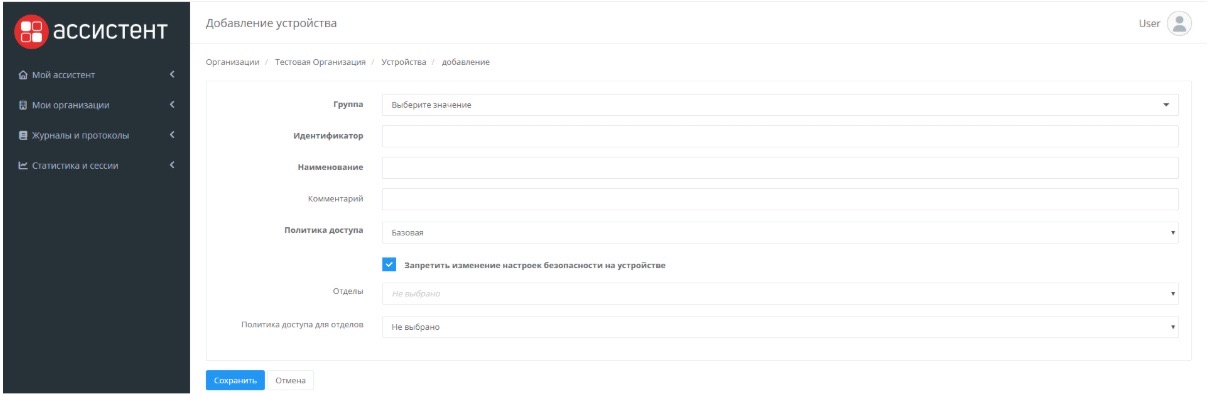Go to Организации breadcrumb
Screen dimensions: 1208x396
[232, 63]
